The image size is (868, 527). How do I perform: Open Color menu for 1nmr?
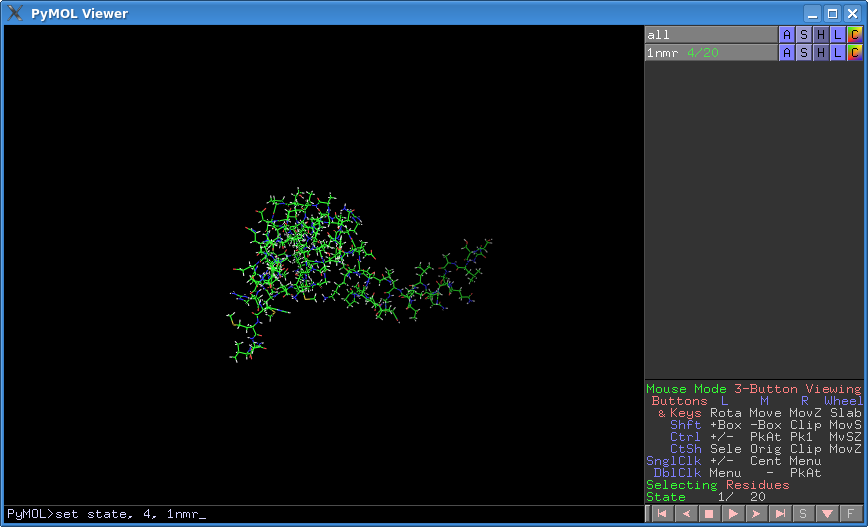[x=854, y=53]
